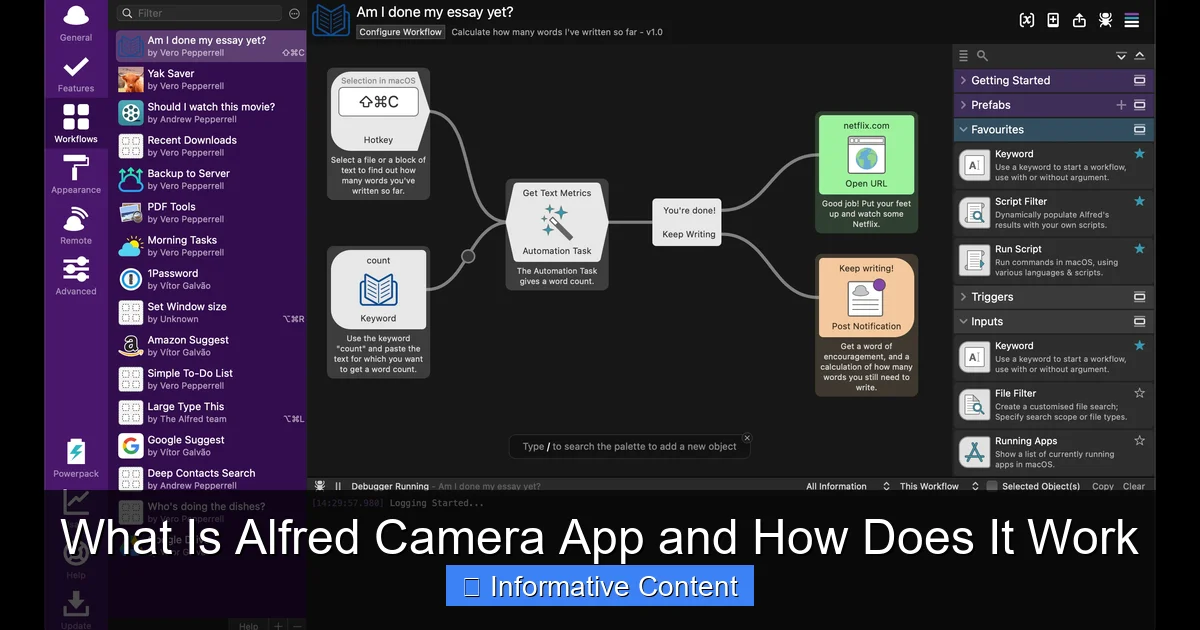This screenshot has height=630, width=1200.
Task: Open the General preferences section
Action: pos(75,22)
